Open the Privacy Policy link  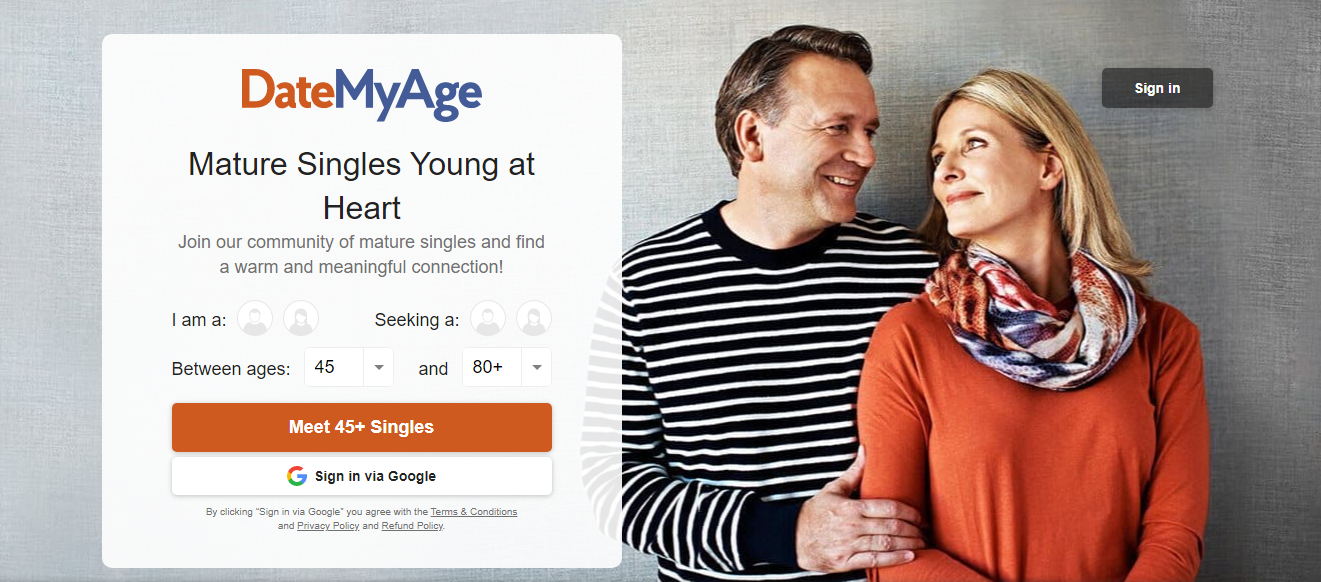coord(328,526)
